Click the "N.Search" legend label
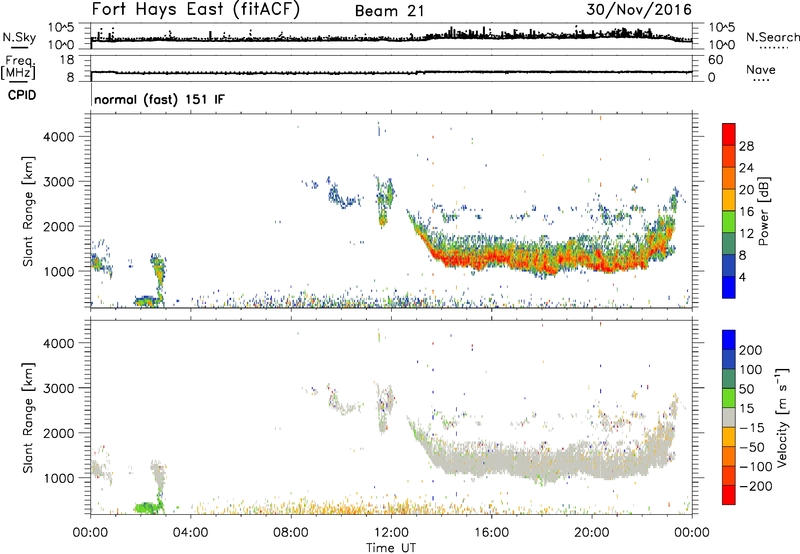This screenshot has height=554, width=800. pos(773,37)
